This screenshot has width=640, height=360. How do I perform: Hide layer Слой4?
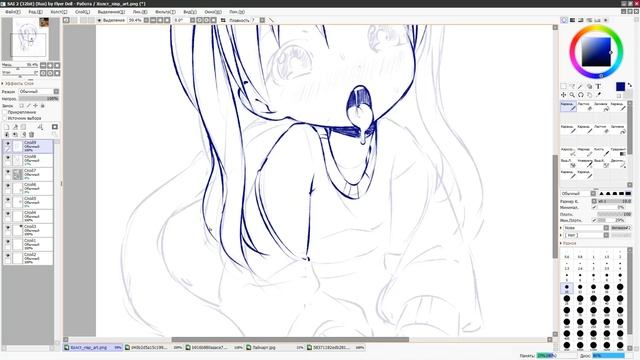7,214
